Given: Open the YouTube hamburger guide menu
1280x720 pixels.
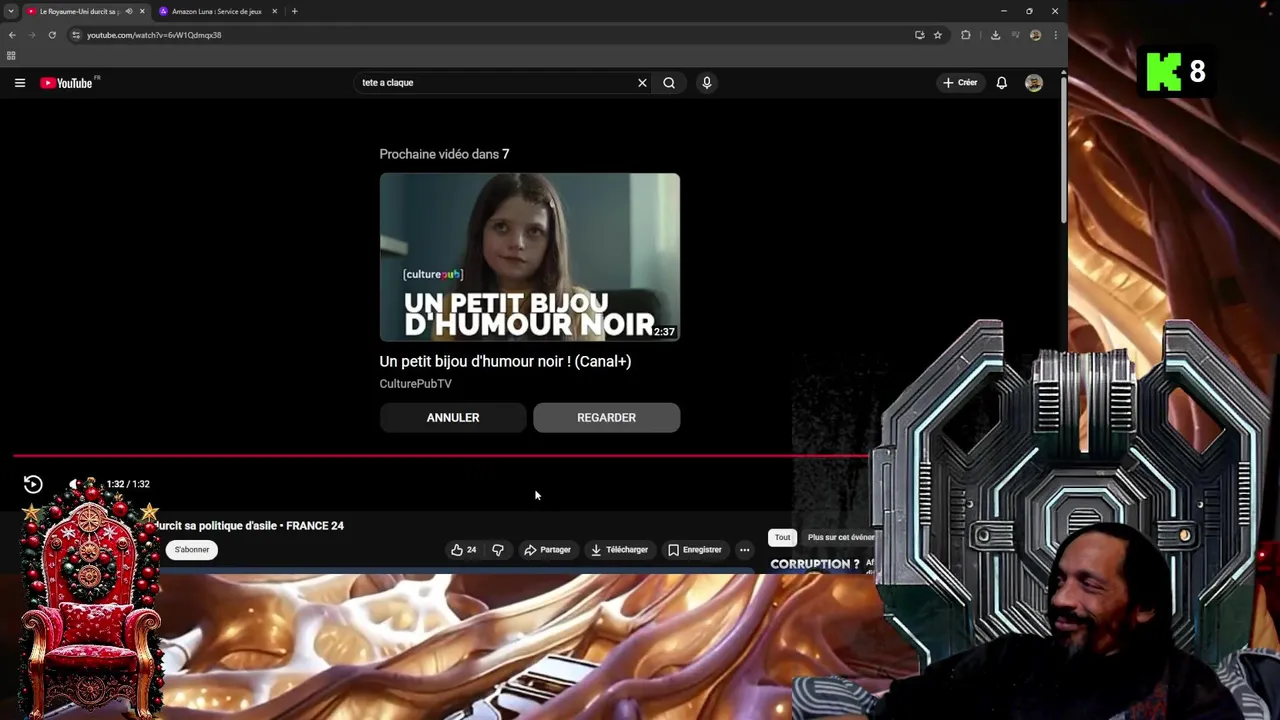Looking at the screenshot, I should 20,83.
